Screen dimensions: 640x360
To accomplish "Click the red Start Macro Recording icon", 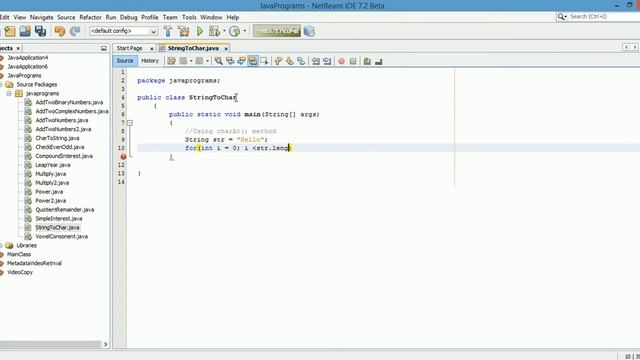I will pos(341,61).
